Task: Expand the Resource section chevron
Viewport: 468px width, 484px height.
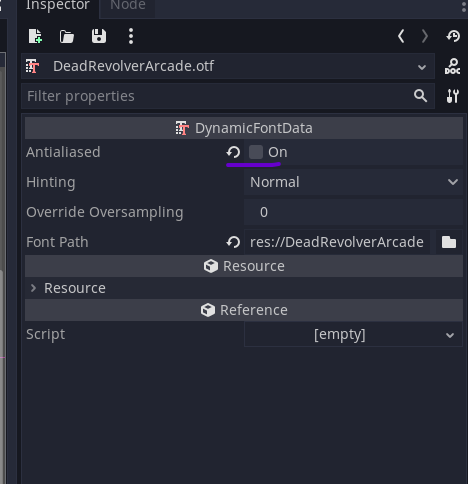Action: (33, 288)
